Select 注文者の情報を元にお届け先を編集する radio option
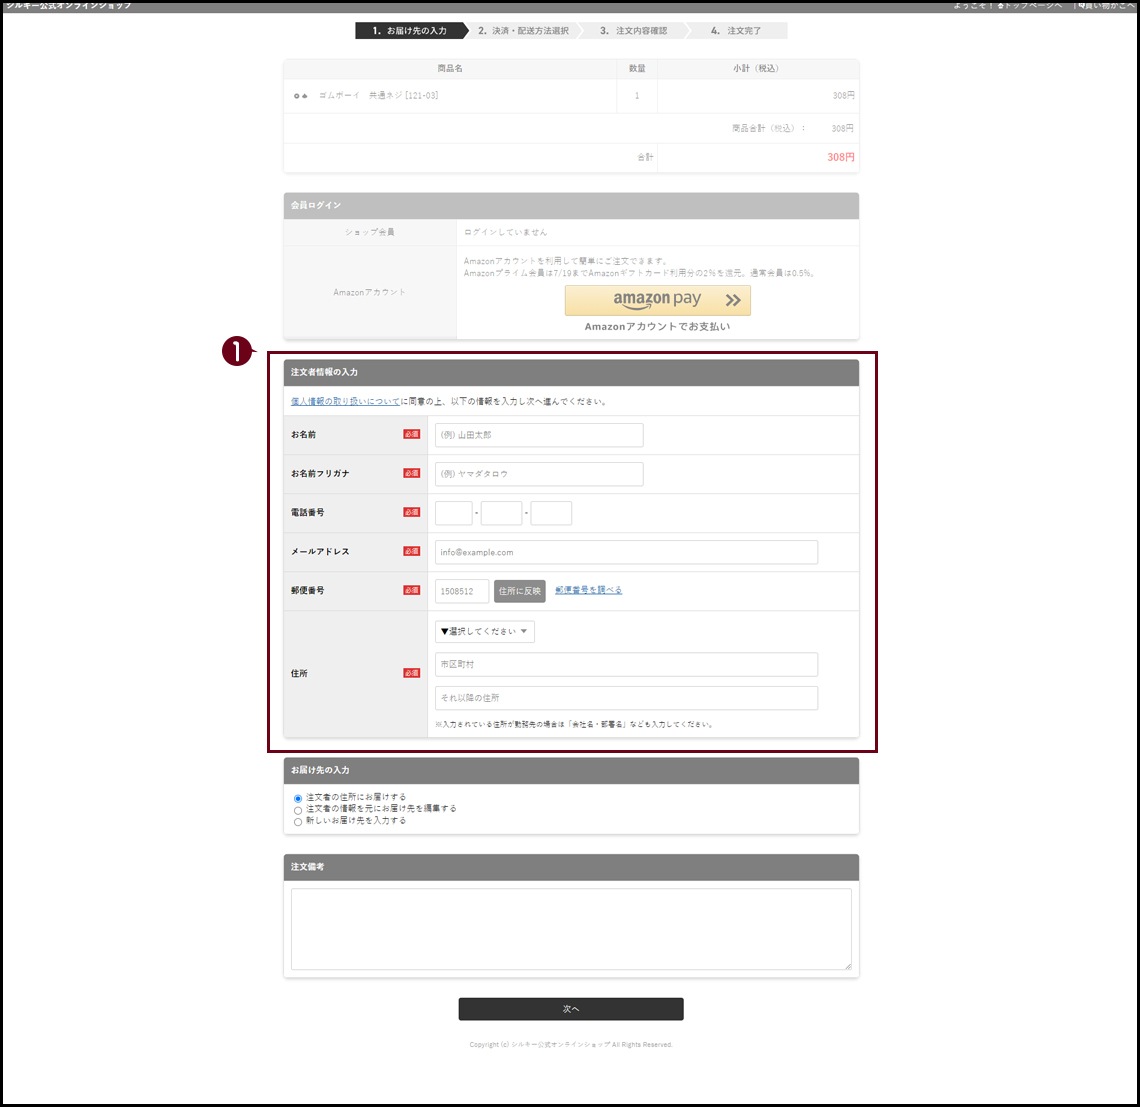The height and width of the screenshot is (1107, 1140). point(298,810)
